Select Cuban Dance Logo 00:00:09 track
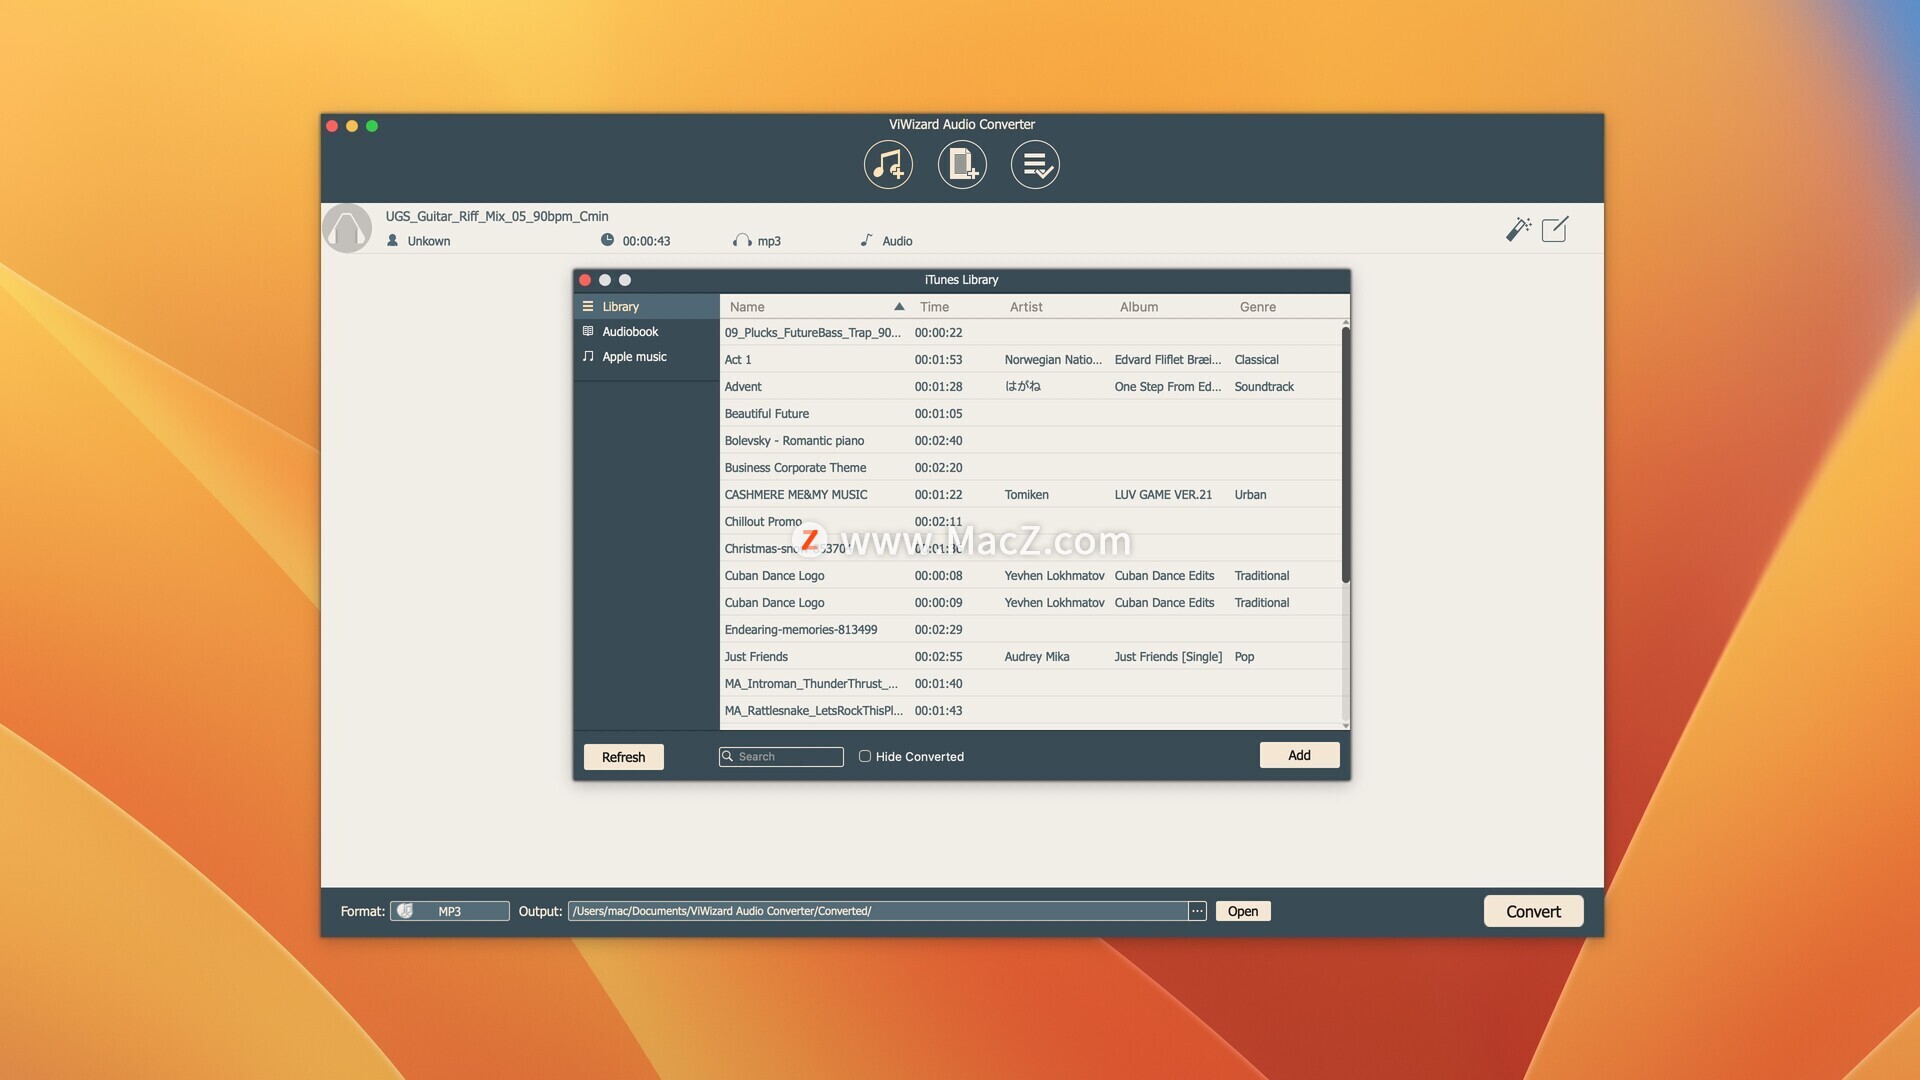 tap(1030, 602)
